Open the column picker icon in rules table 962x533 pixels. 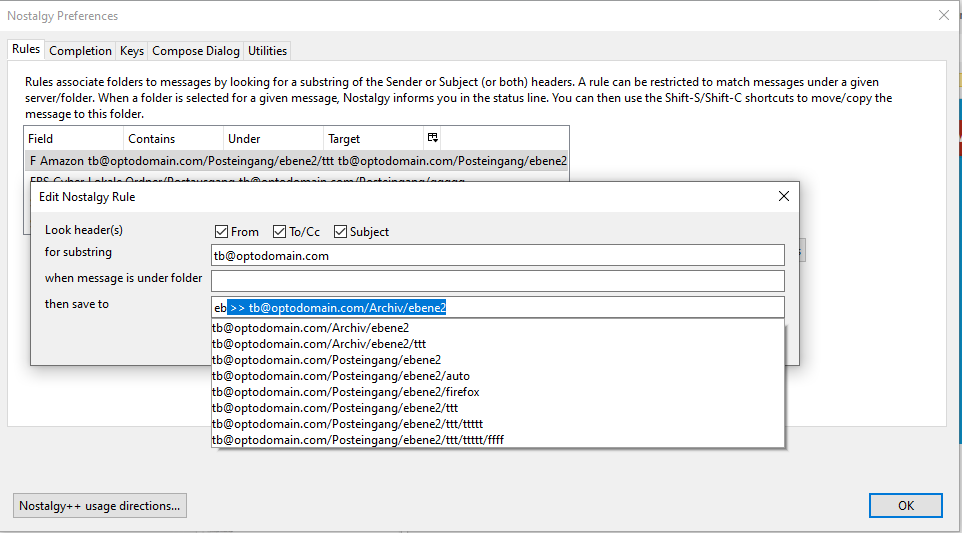click(433, 138)
